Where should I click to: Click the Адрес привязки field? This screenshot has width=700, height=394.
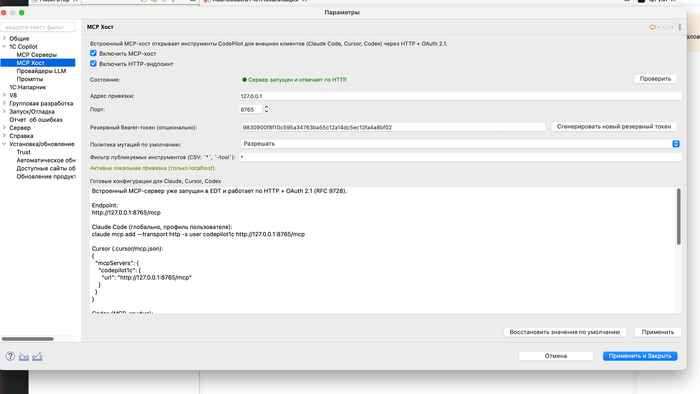click(460, 96)
